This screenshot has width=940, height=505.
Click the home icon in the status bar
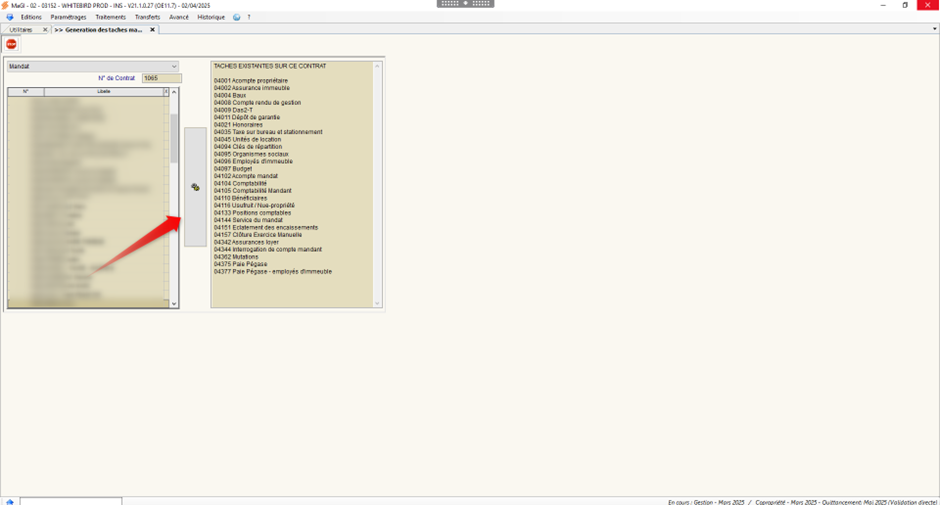coord(10,501)
